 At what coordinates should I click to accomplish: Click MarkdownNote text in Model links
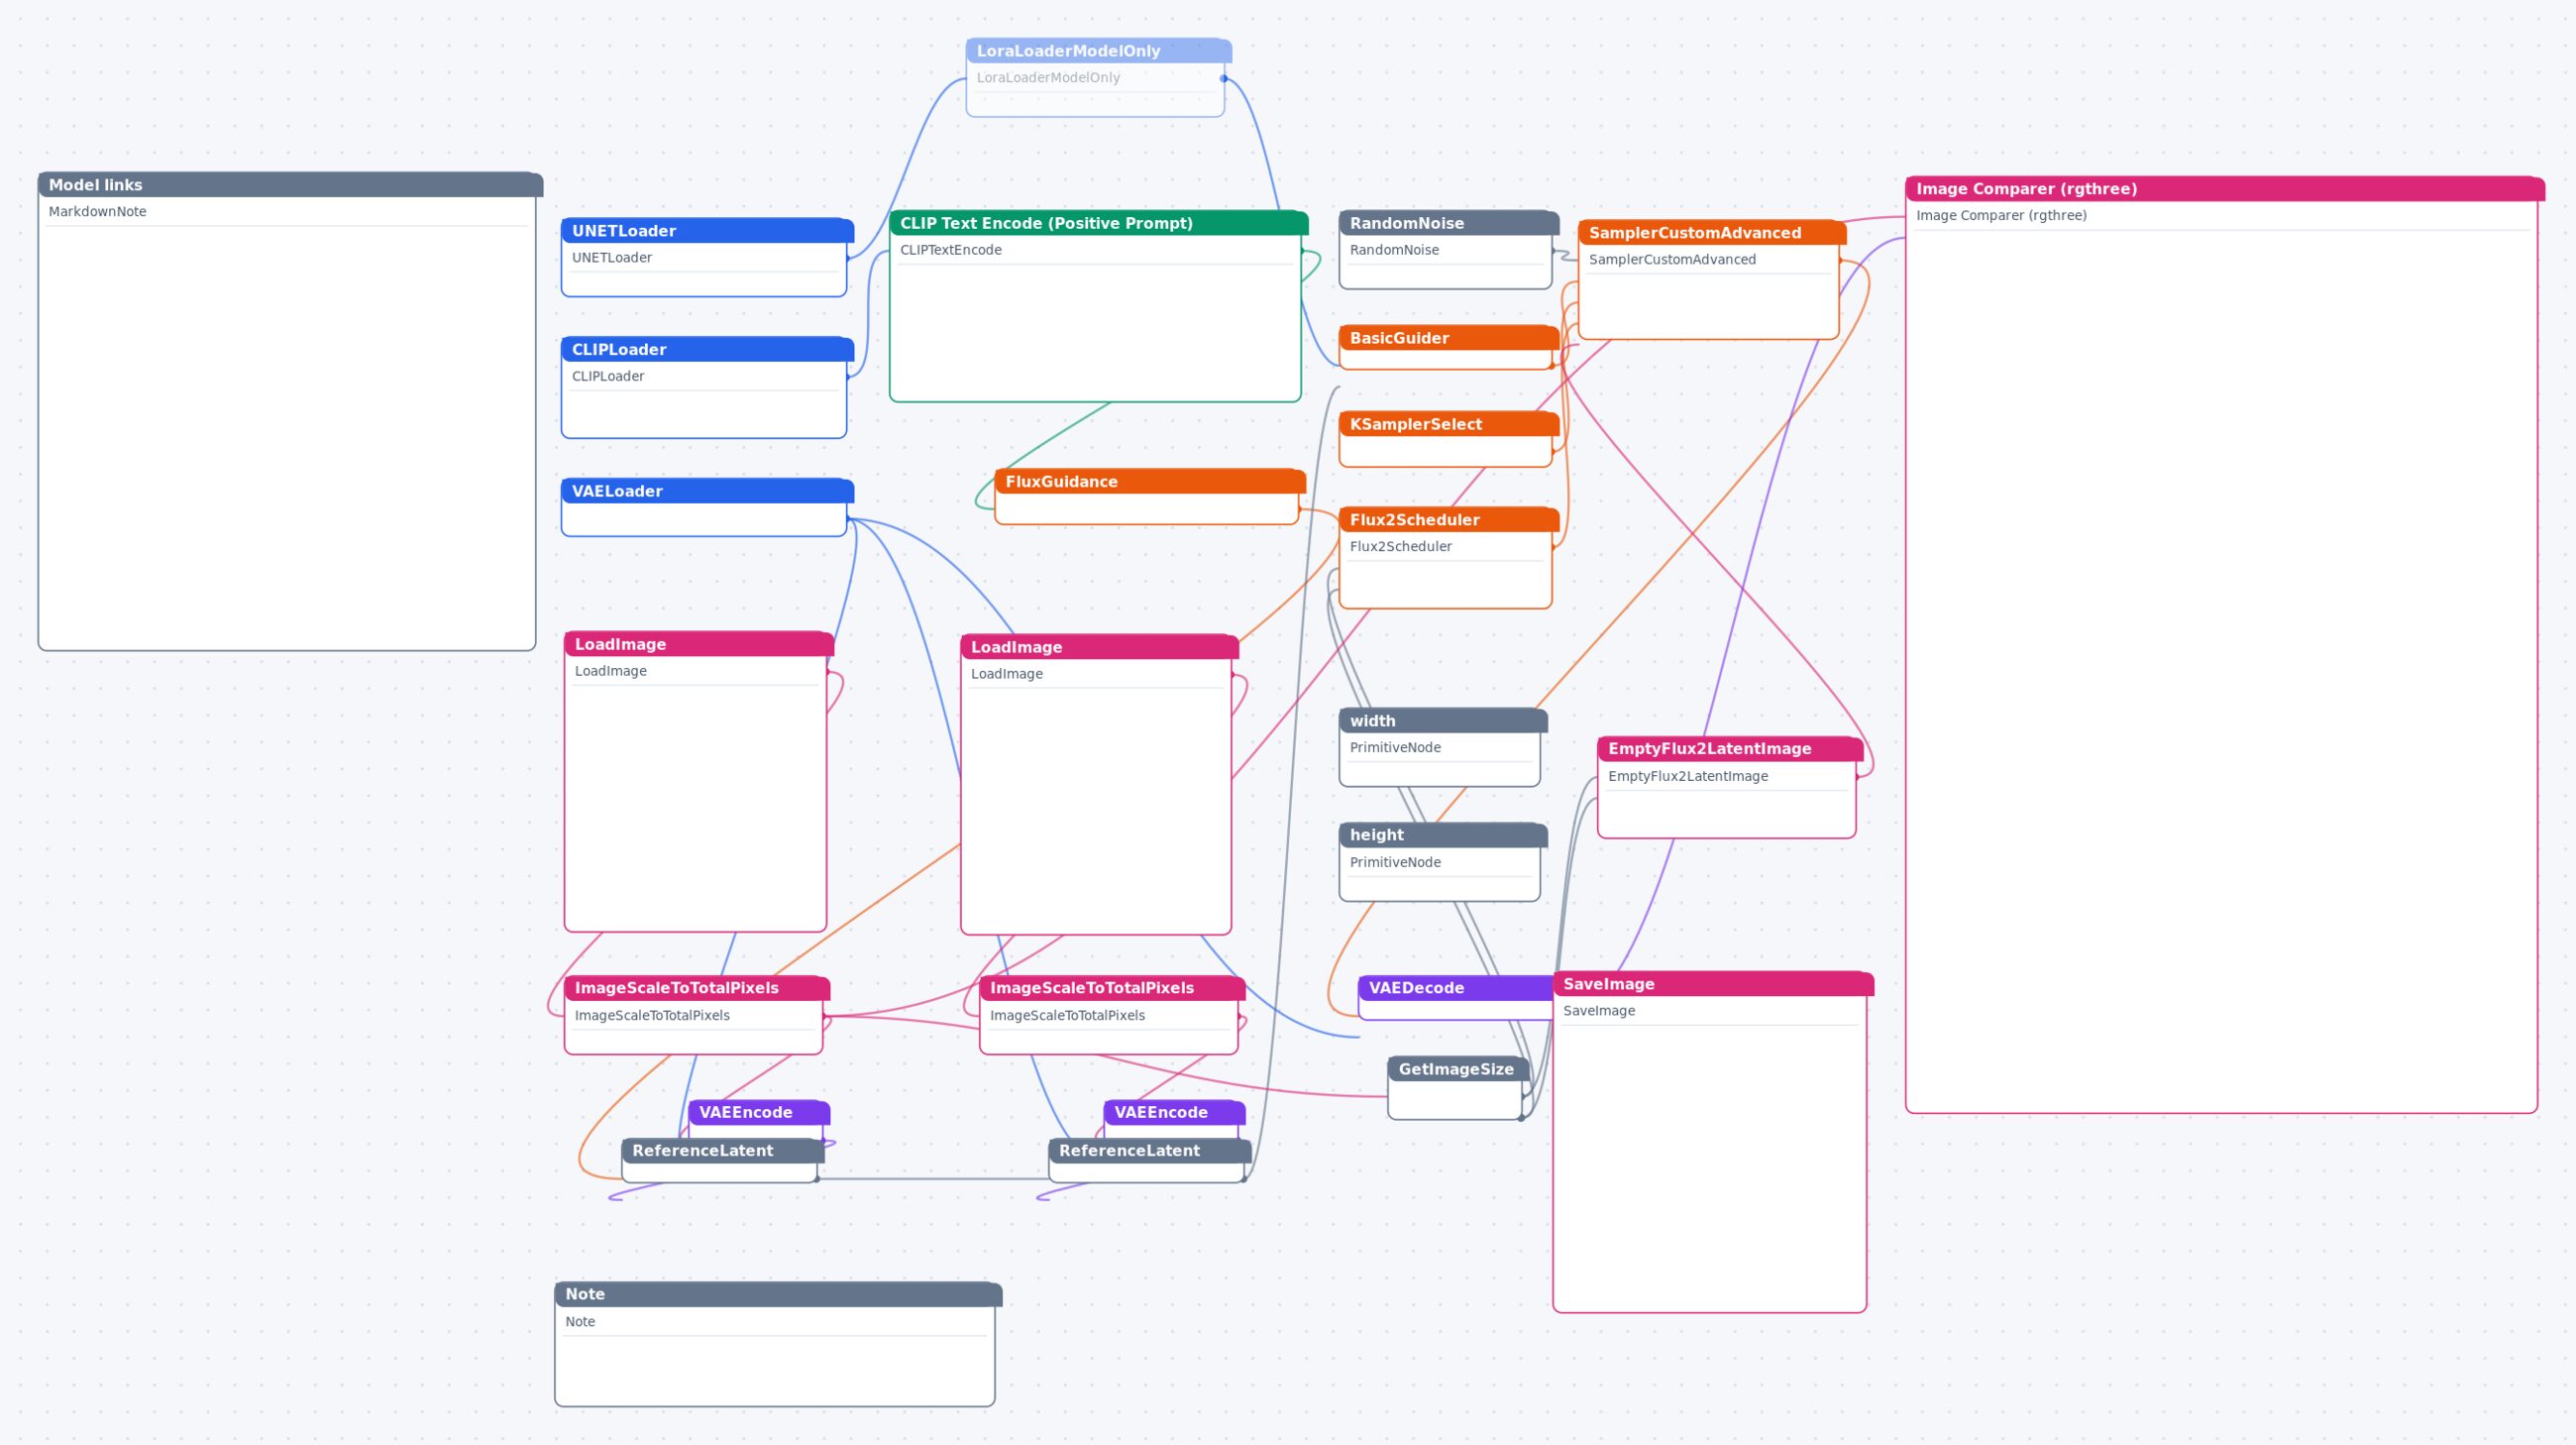pyautogui.click(x=97, y=212)
